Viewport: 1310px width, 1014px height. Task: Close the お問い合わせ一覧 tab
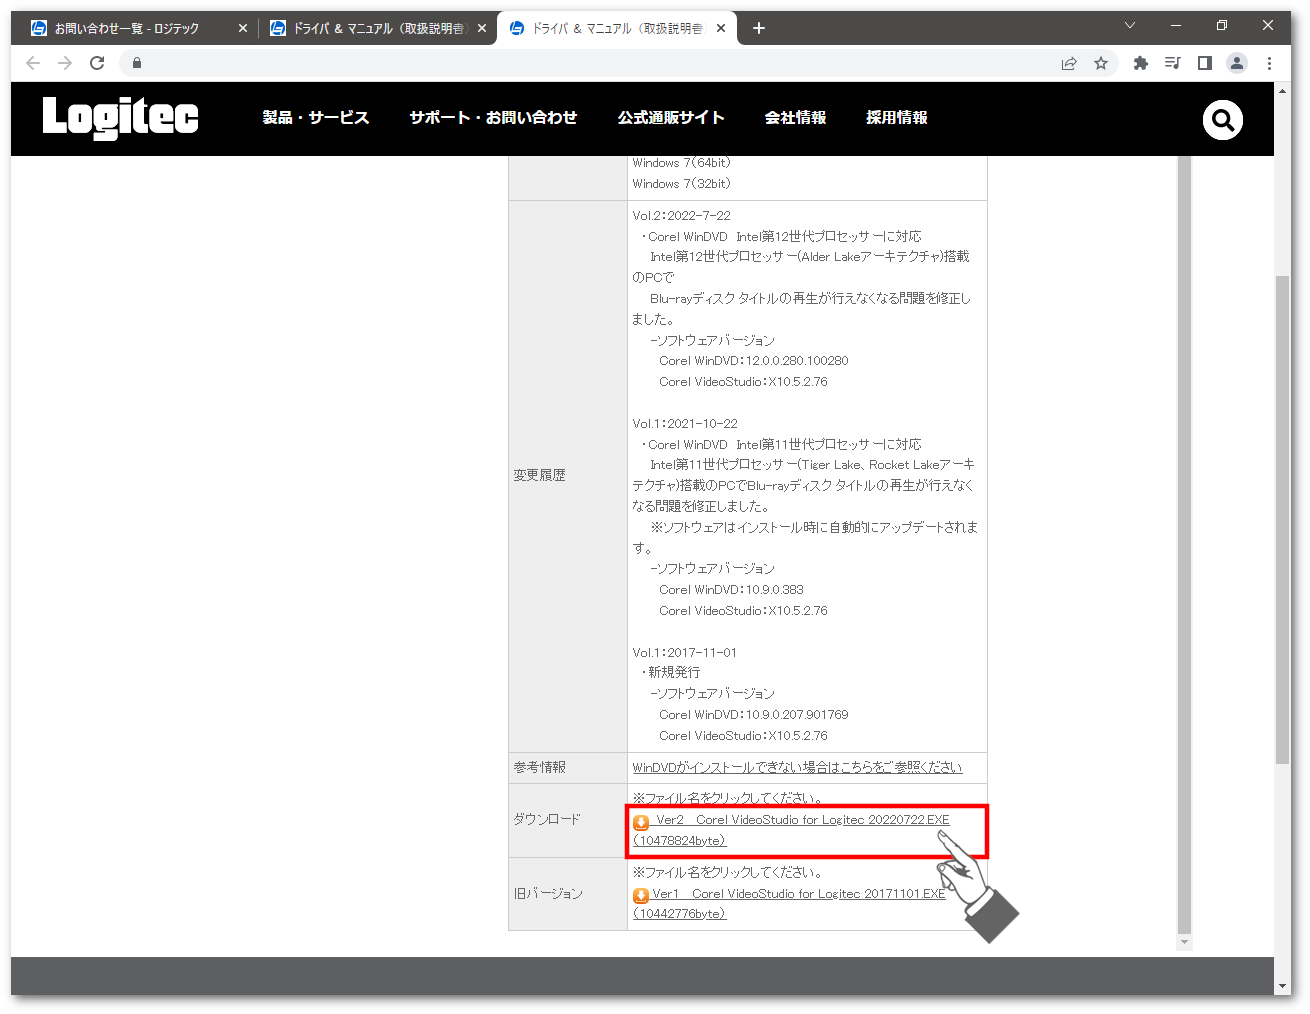pyautogui.click(x=242, y=29)
